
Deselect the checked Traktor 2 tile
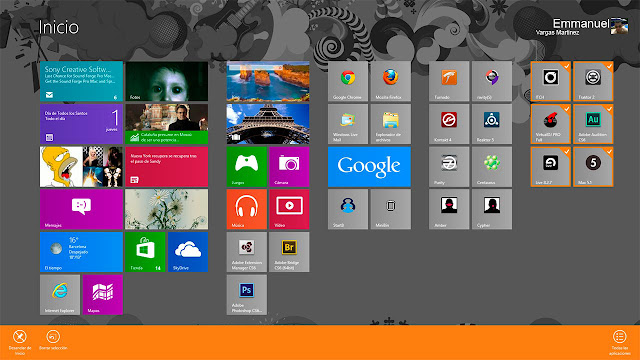(593, 81)
